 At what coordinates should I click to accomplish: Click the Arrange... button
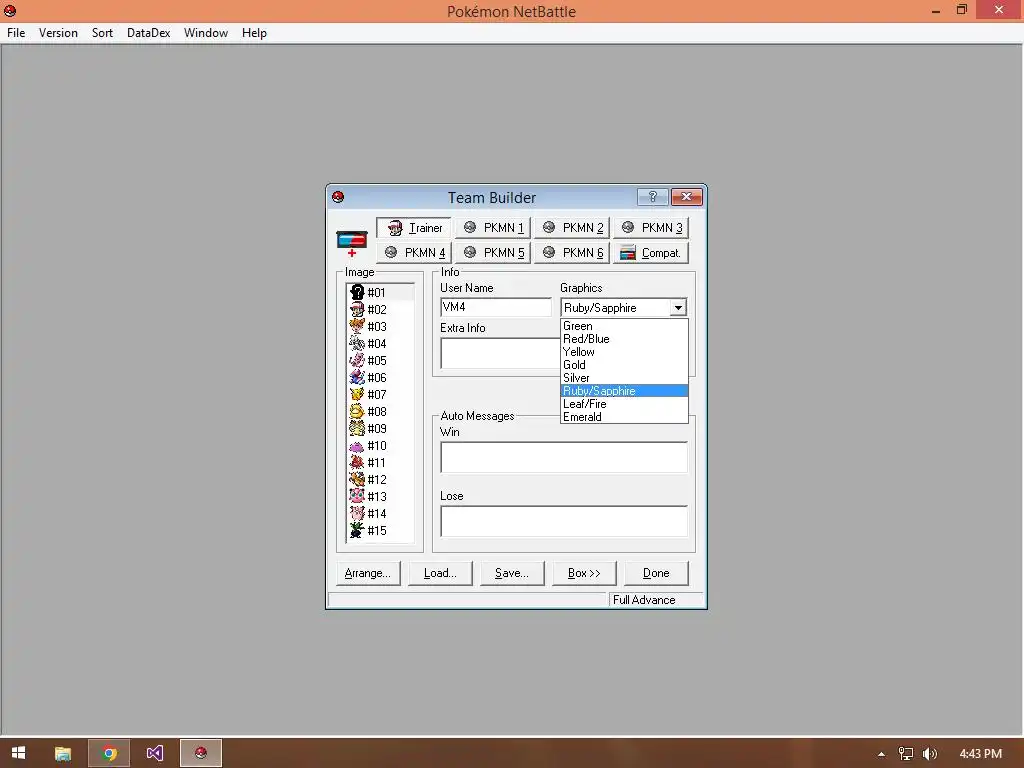pyautogui.click(x=368, y=573)
